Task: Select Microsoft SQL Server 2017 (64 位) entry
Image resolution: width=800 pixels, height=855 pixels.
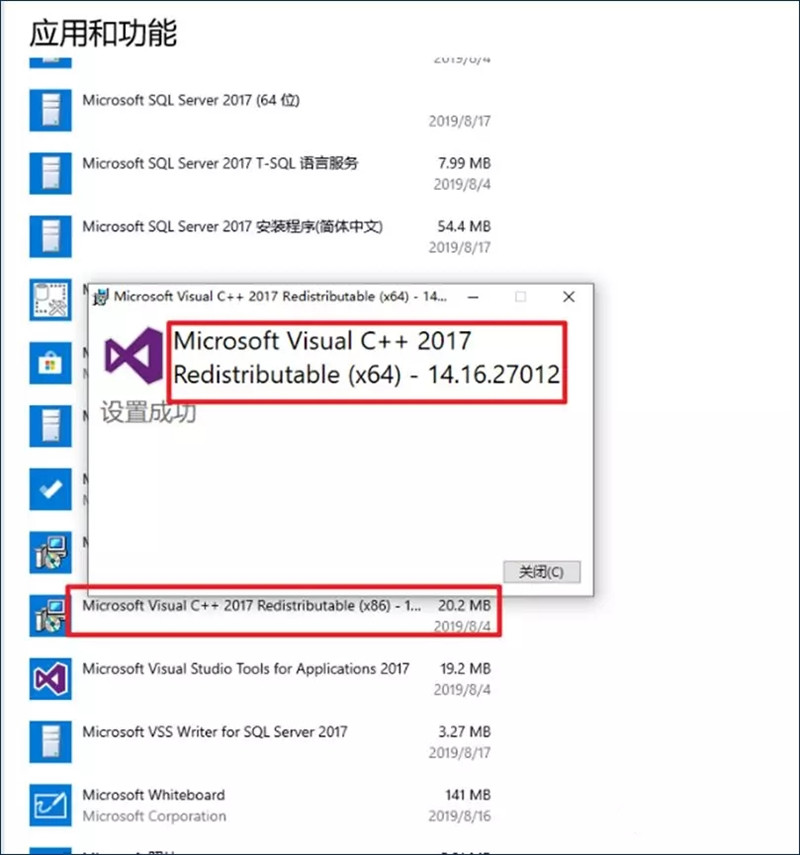Action: (x=260, y=110)
